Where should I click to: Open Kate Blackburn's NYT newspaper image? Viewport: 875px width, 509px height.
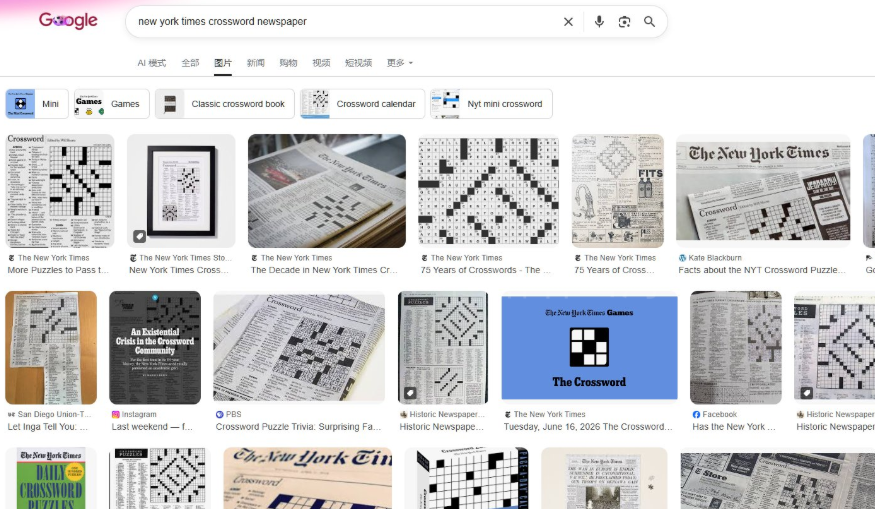click(x=763, y=191)
